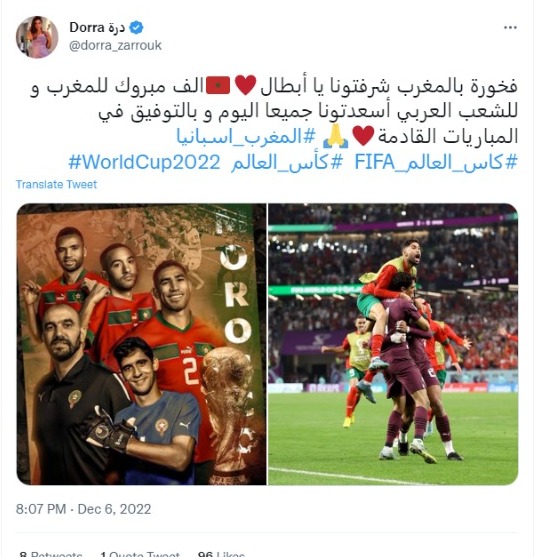Open the stadium celebration photo
Viewport: 549px width, 557px height.
point(393,344)
